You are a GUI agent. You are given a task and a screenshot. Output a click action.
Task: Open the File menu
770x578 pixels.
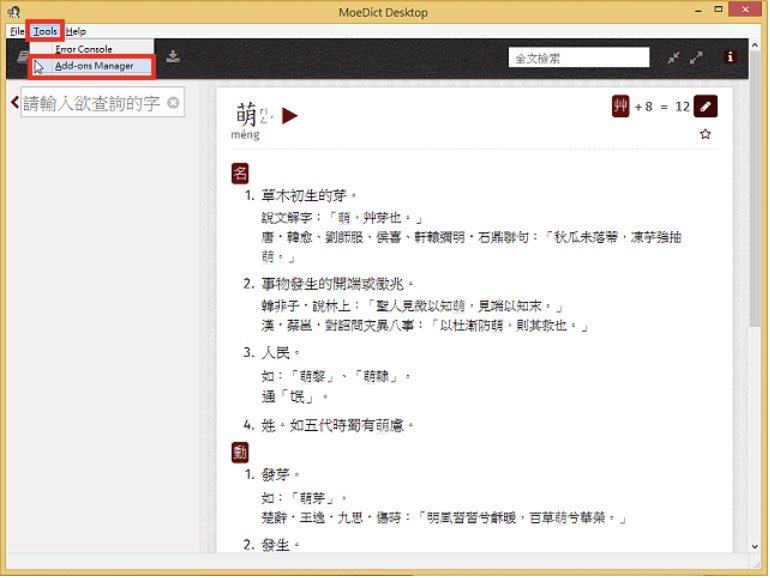(x=17, y=31)
